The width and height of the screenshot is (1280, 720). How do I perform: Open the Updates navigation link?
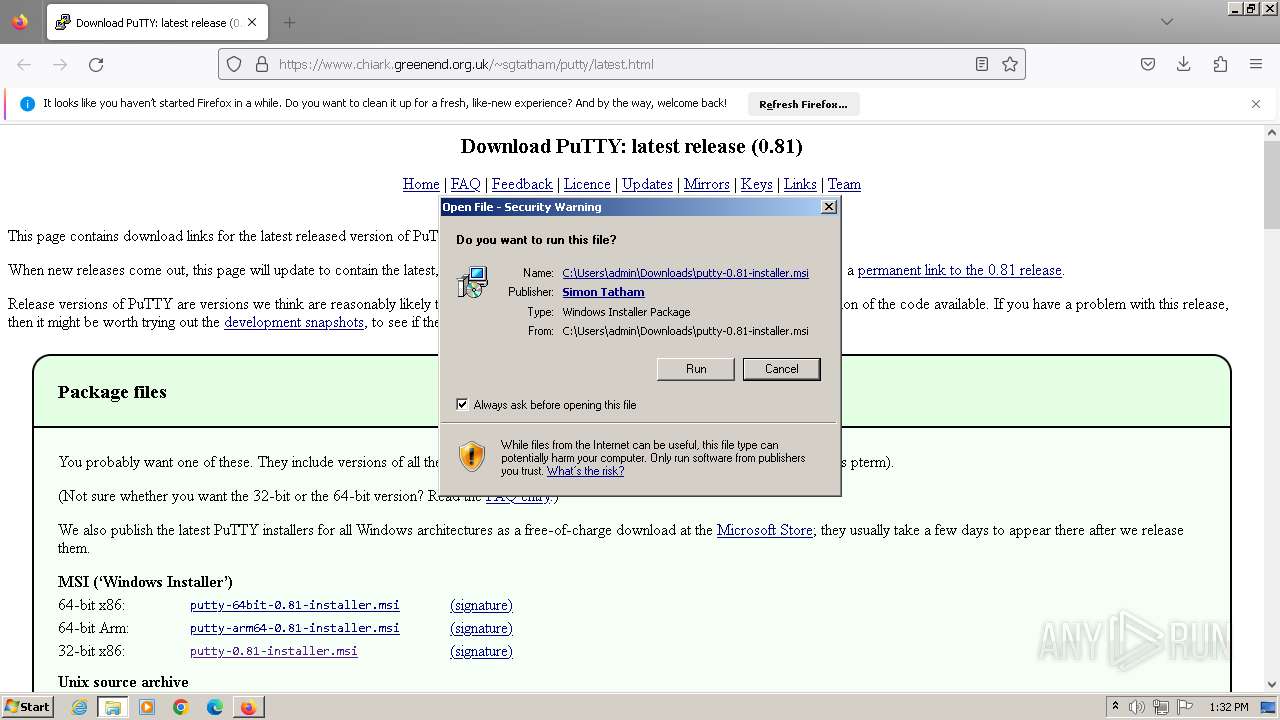[x=647, y=184]
